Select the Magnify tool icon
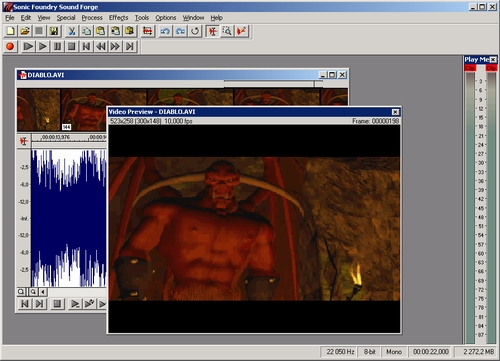Screen dimensions: 500x361 pyautogui.click(x=227, y=31)
